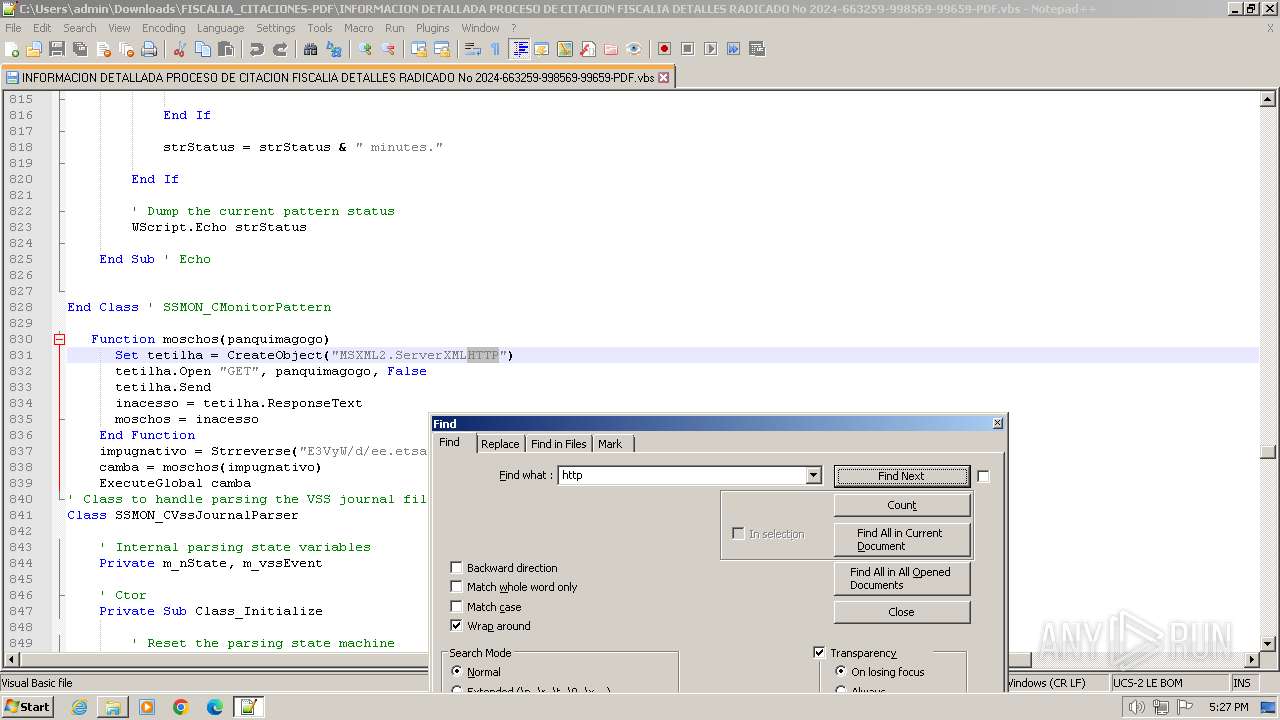The image size is (1280, 720).
Task: Switch to the Replace tab
Action: [x=500, y=444]
